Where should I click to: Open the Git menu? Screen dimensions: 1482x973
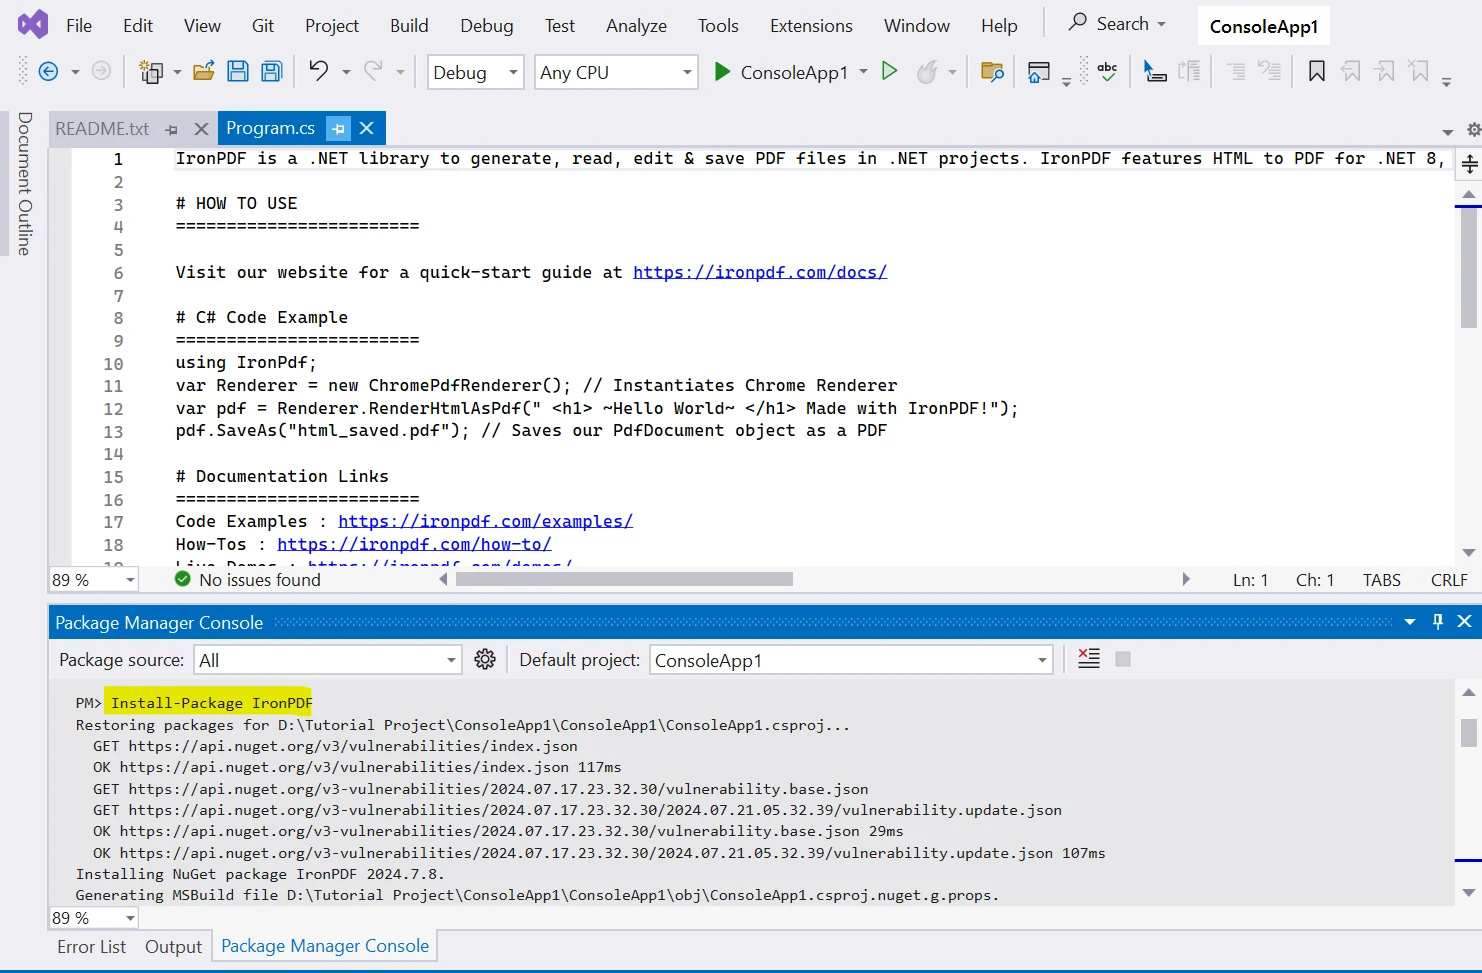(x=263, y=26)
